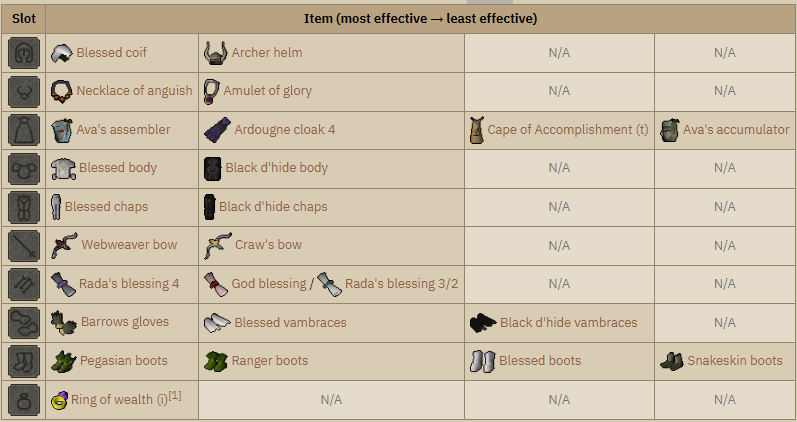The height and width of the screenshot is (422, 797).
Task: Click the Pegasian boots icon
Action: click(x=64, y=361)
